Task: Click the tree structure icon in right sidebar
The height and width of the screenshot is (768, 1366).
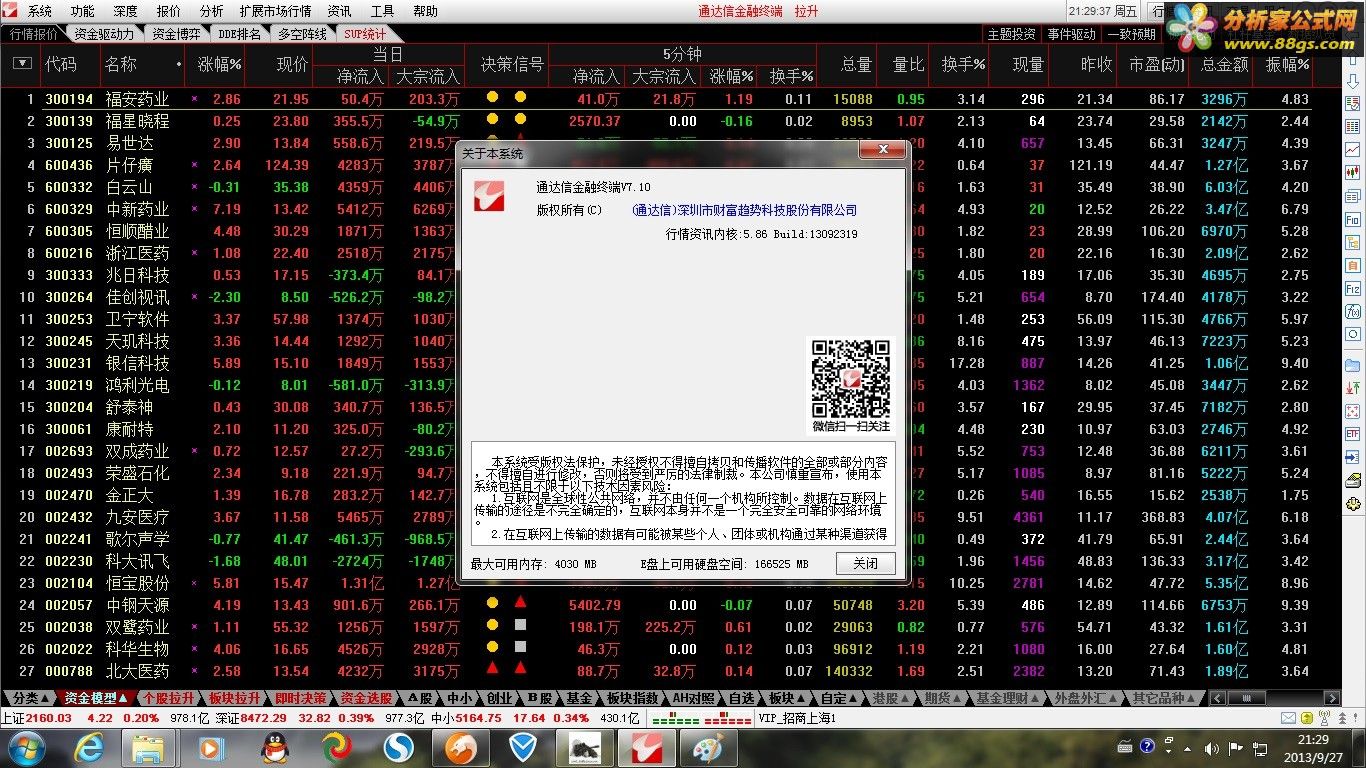Action: [1352, 242]
